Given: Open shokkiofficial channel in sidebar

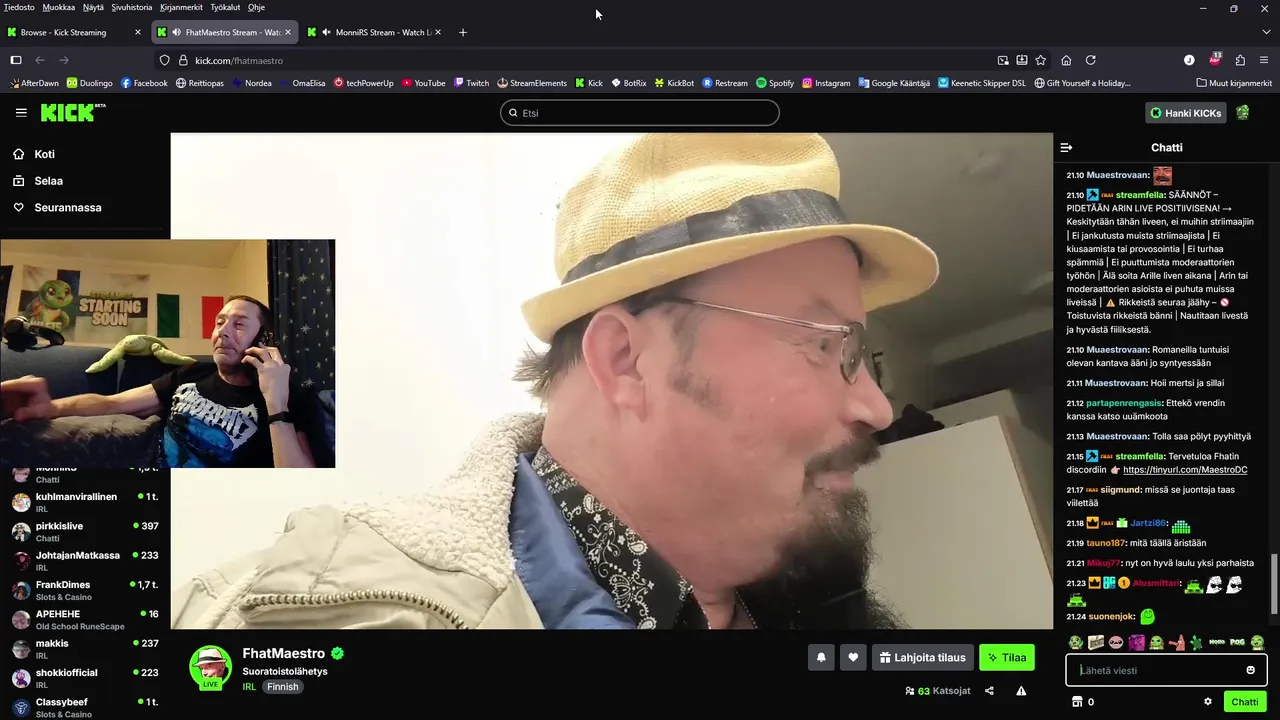Looking at the screenshot, I should [x=85, y=678].
